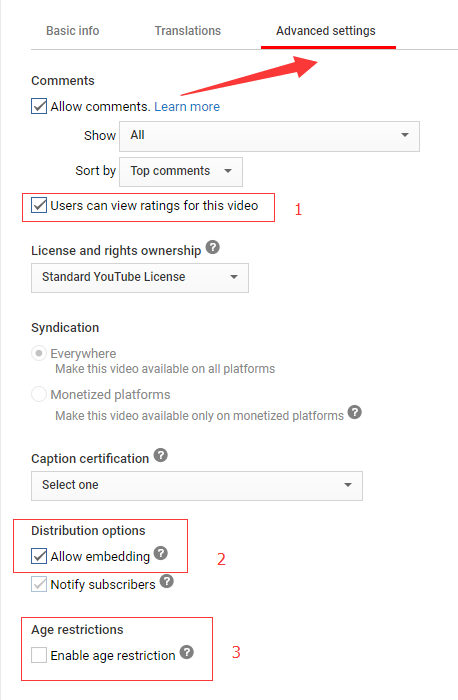Open the Translations tab
The height and width of the screenshot is (700, 458).
(x=187, y=31)
